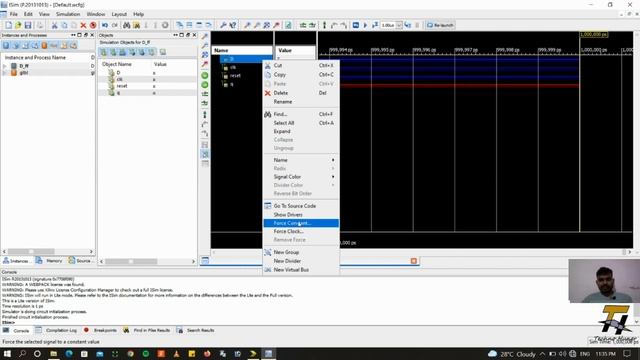Click first filter icon in Instances panel
The image size is (640, 360).
(6, 45)
